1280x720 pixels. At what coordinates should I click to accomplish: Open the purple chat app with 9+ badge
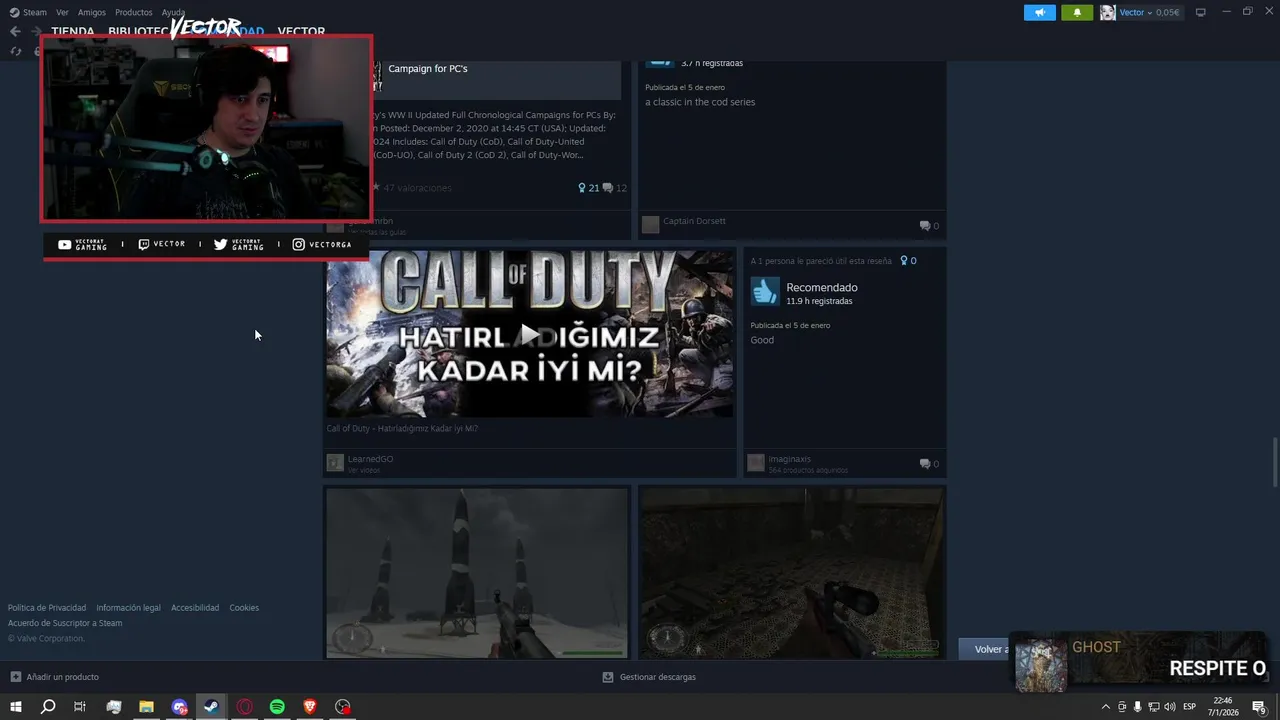(x=179, y=707)
